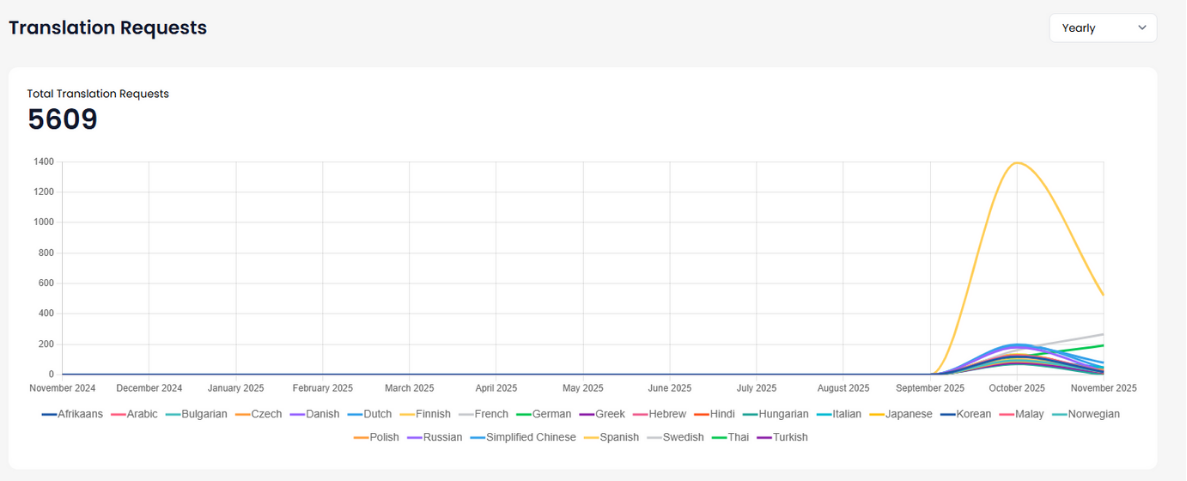Click the February 2025 axis label
The width and height of the screenshot is (1187, 481).
click(322, 388)
